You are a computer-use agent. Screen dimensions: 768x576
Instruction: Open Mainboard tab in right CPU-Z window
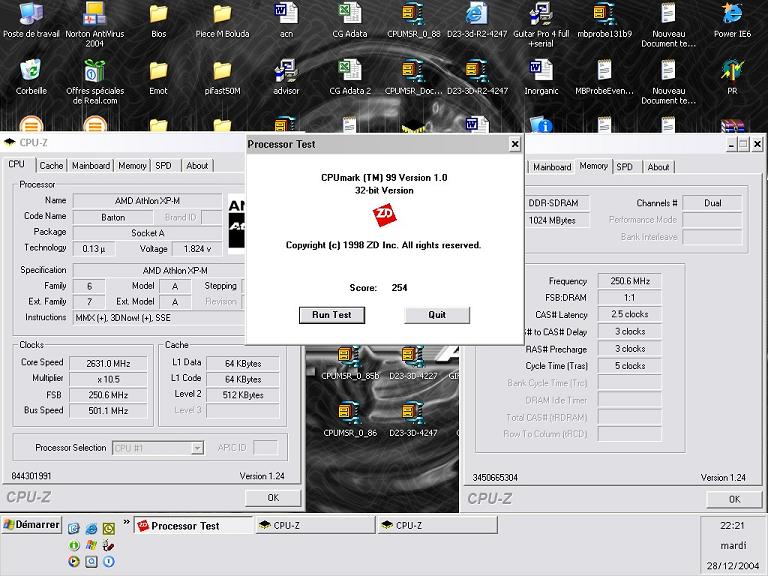pos(552,167)
